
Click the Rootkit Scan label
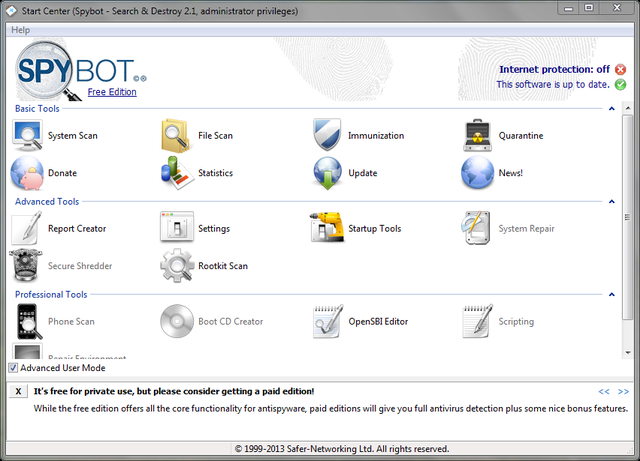pos(223,266)
